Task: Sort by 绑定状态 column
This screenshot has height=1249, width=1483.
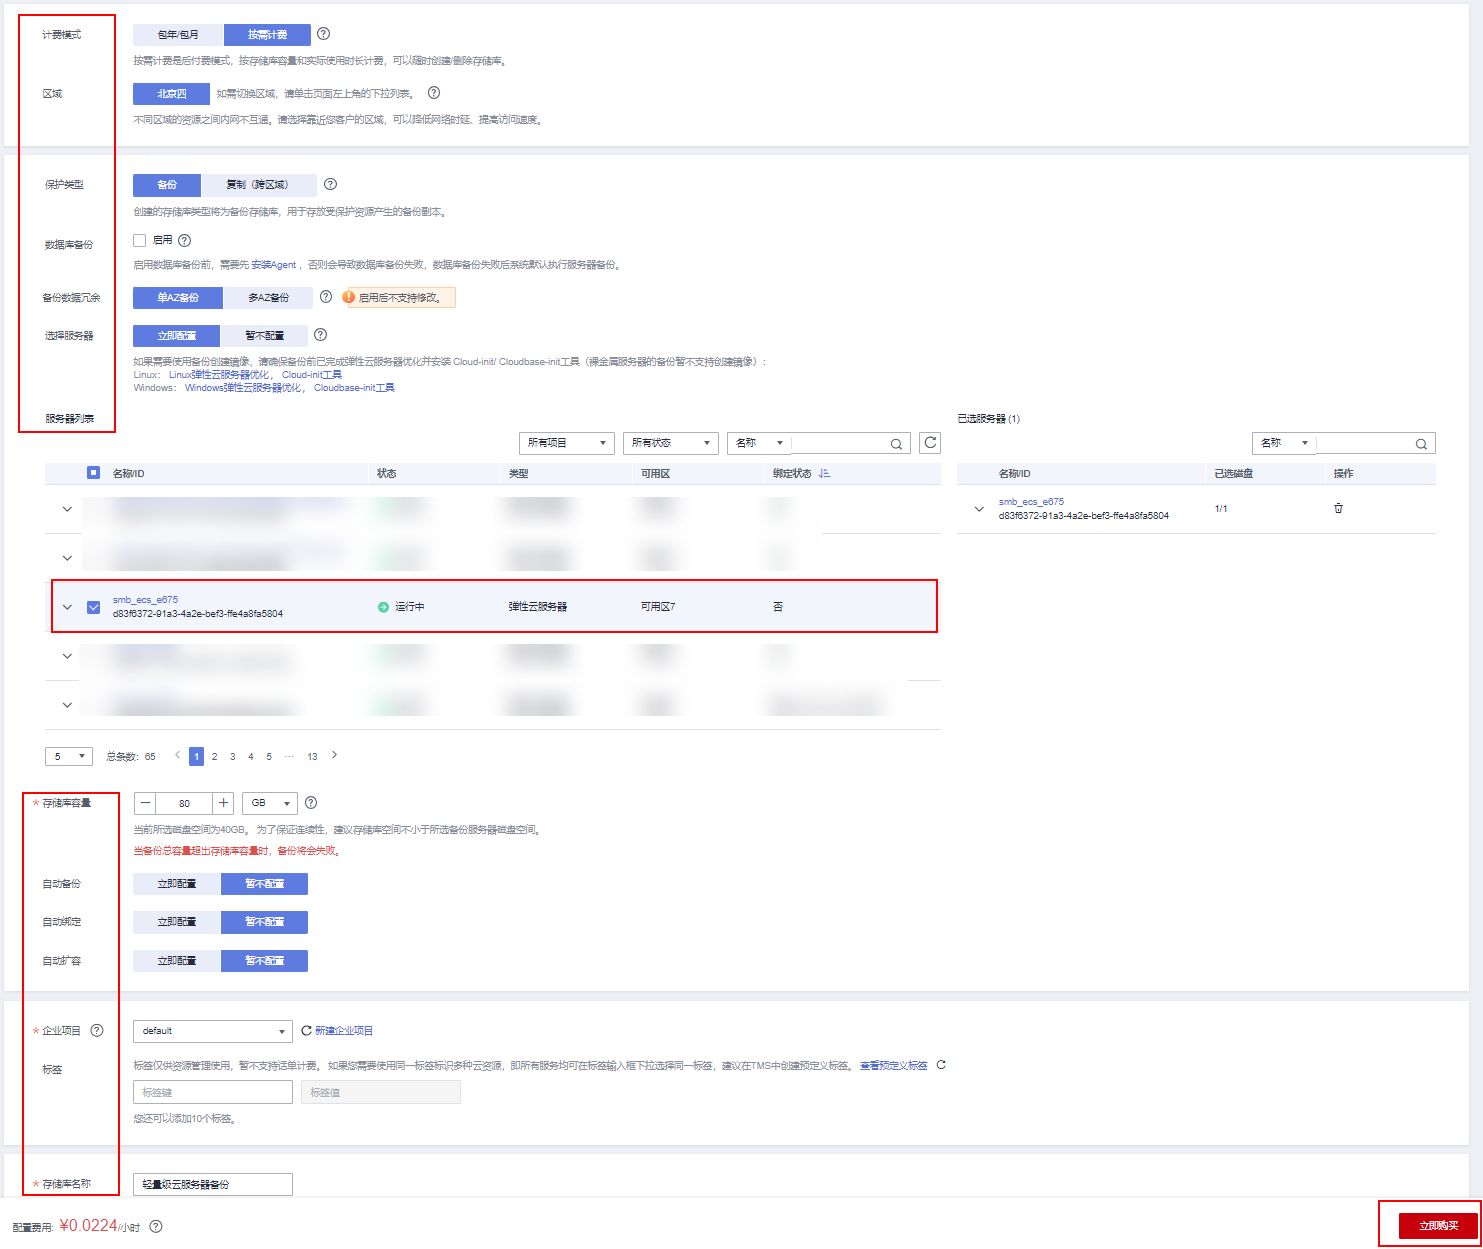Action: tap(825, 473)
